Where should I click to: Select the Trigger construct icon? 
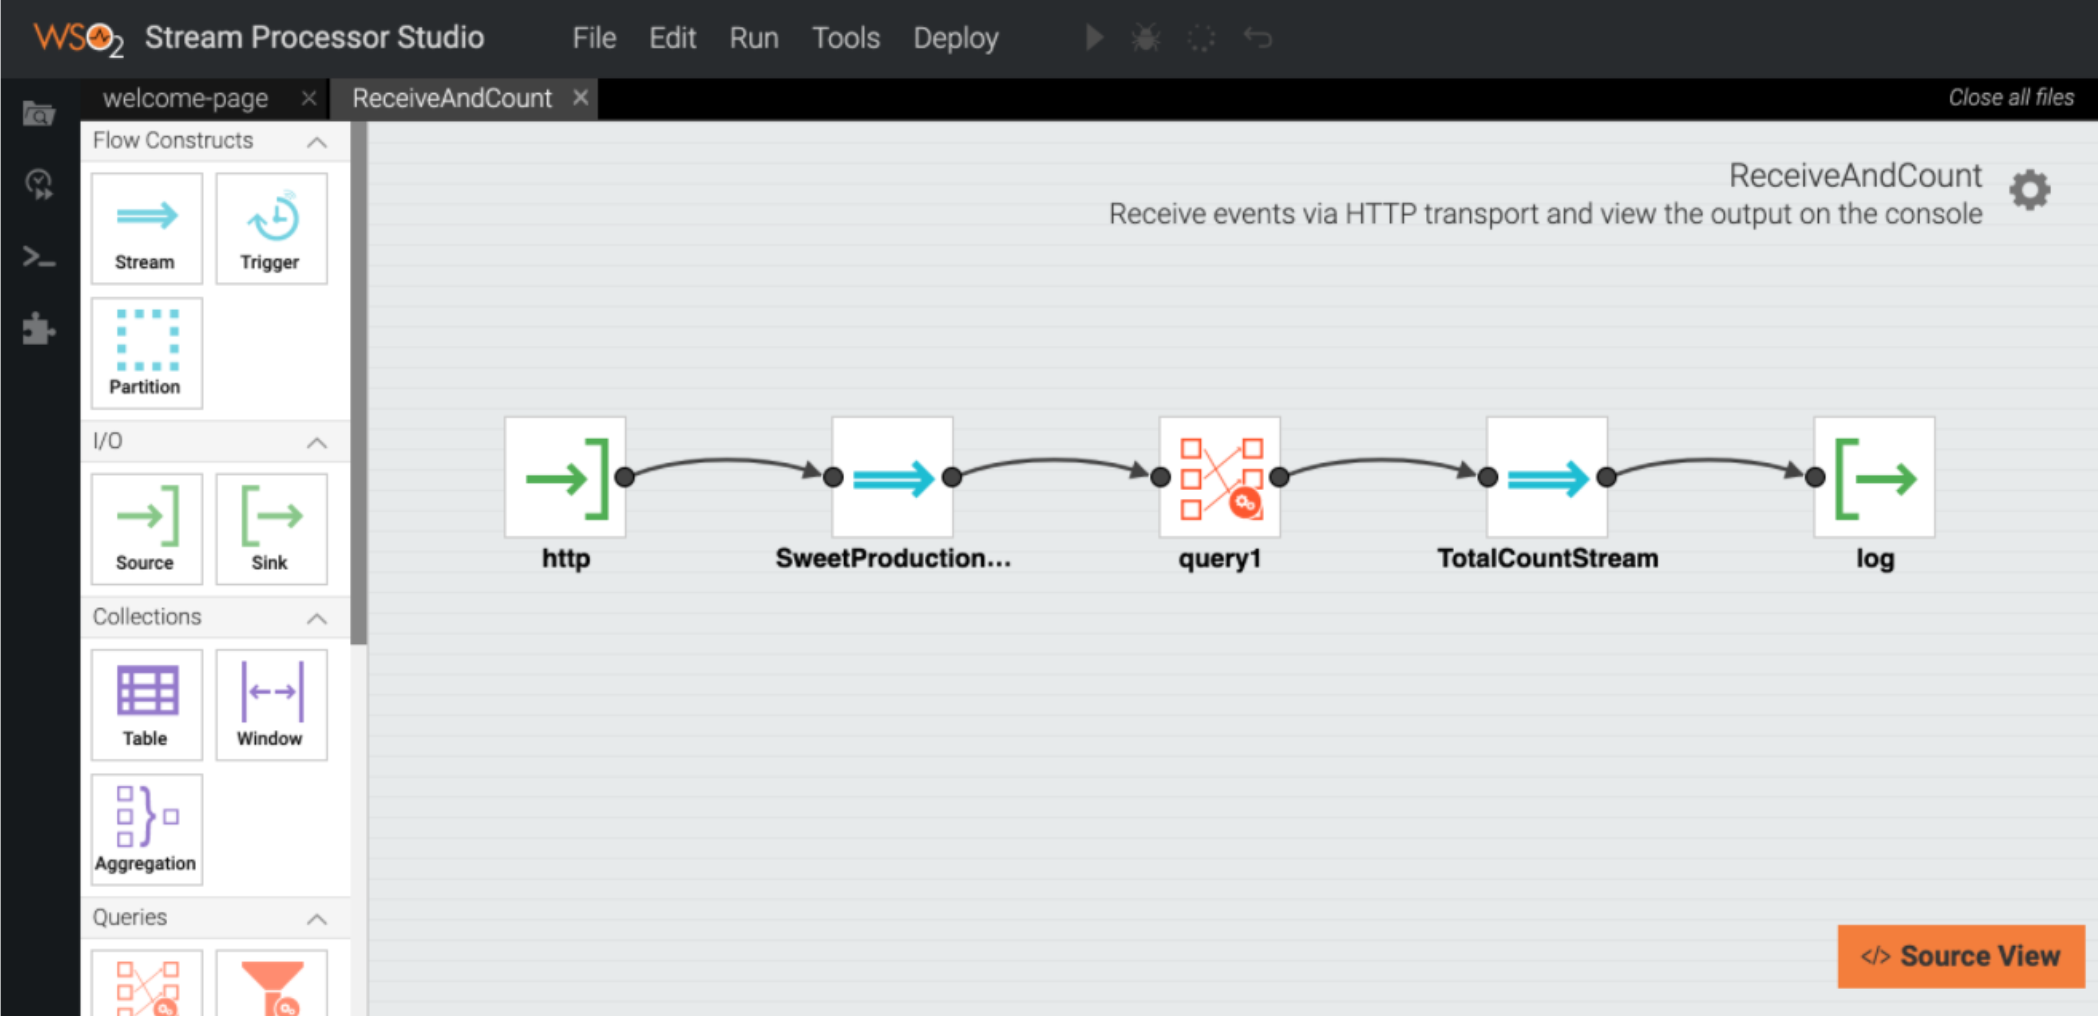point(271,228)
